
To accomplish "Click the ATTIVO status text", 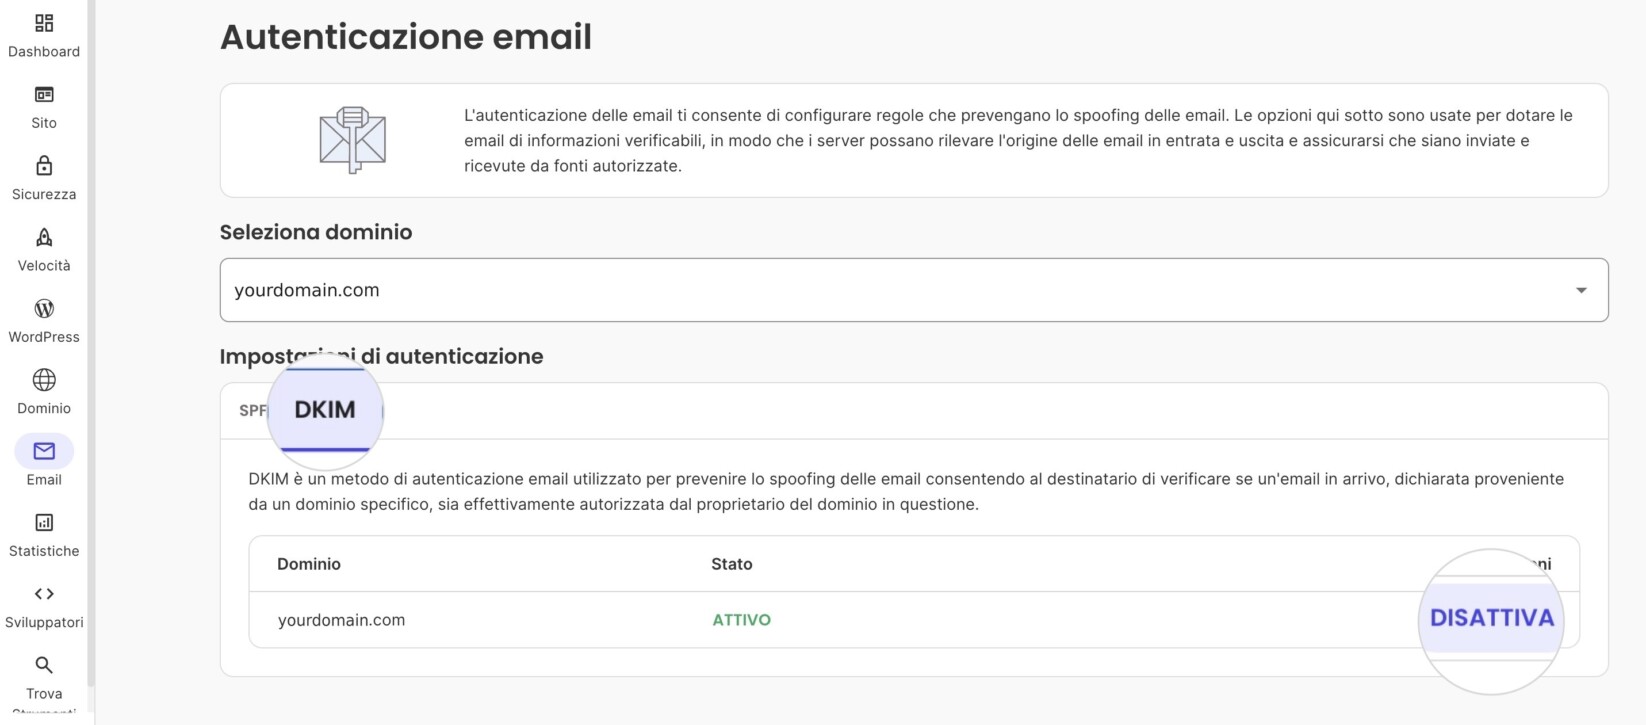I will pyautogui.click(x=741, y=620).
